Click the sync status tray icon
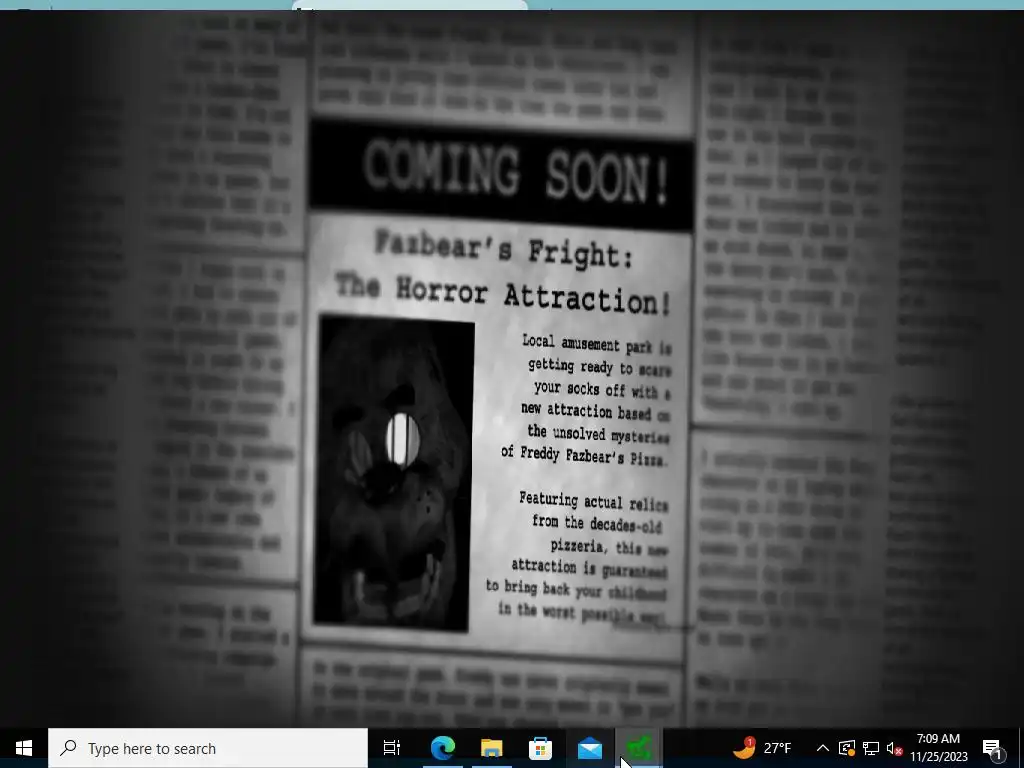1024x768 pixels. click(847, 748)
